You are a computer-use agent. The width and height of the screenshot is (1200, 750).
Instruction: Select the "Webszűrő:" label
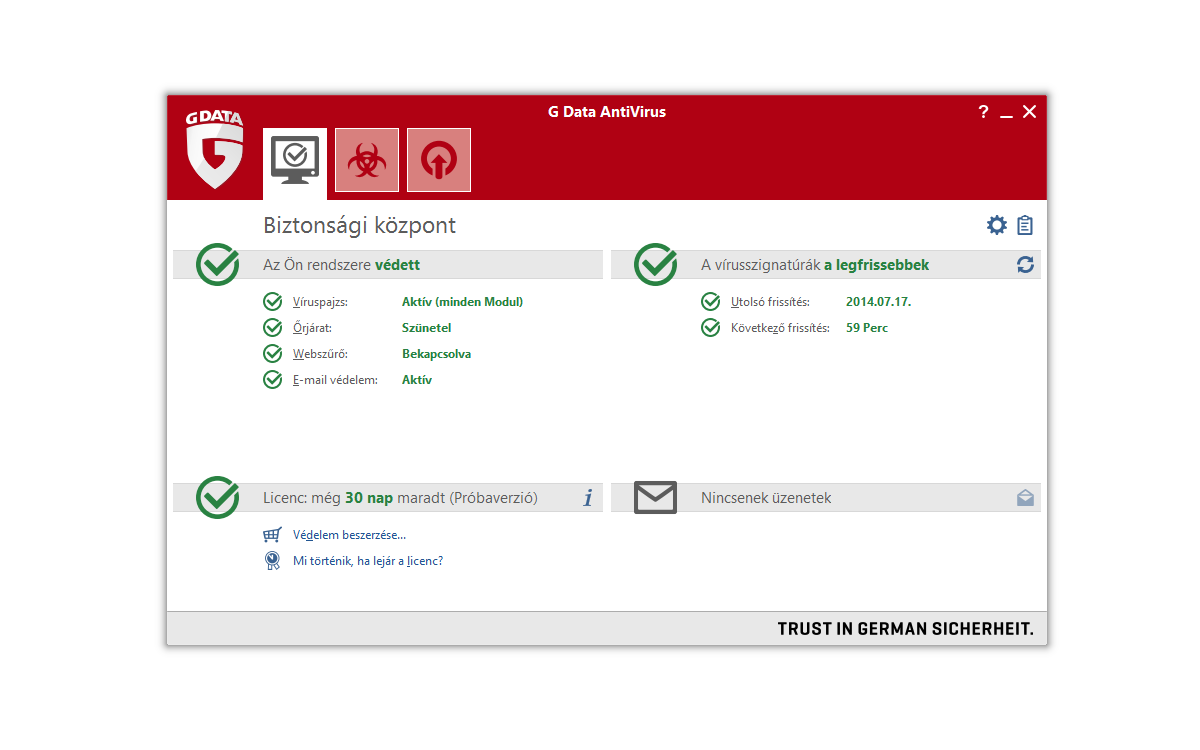pyautogui.click(x=320, y=354)
